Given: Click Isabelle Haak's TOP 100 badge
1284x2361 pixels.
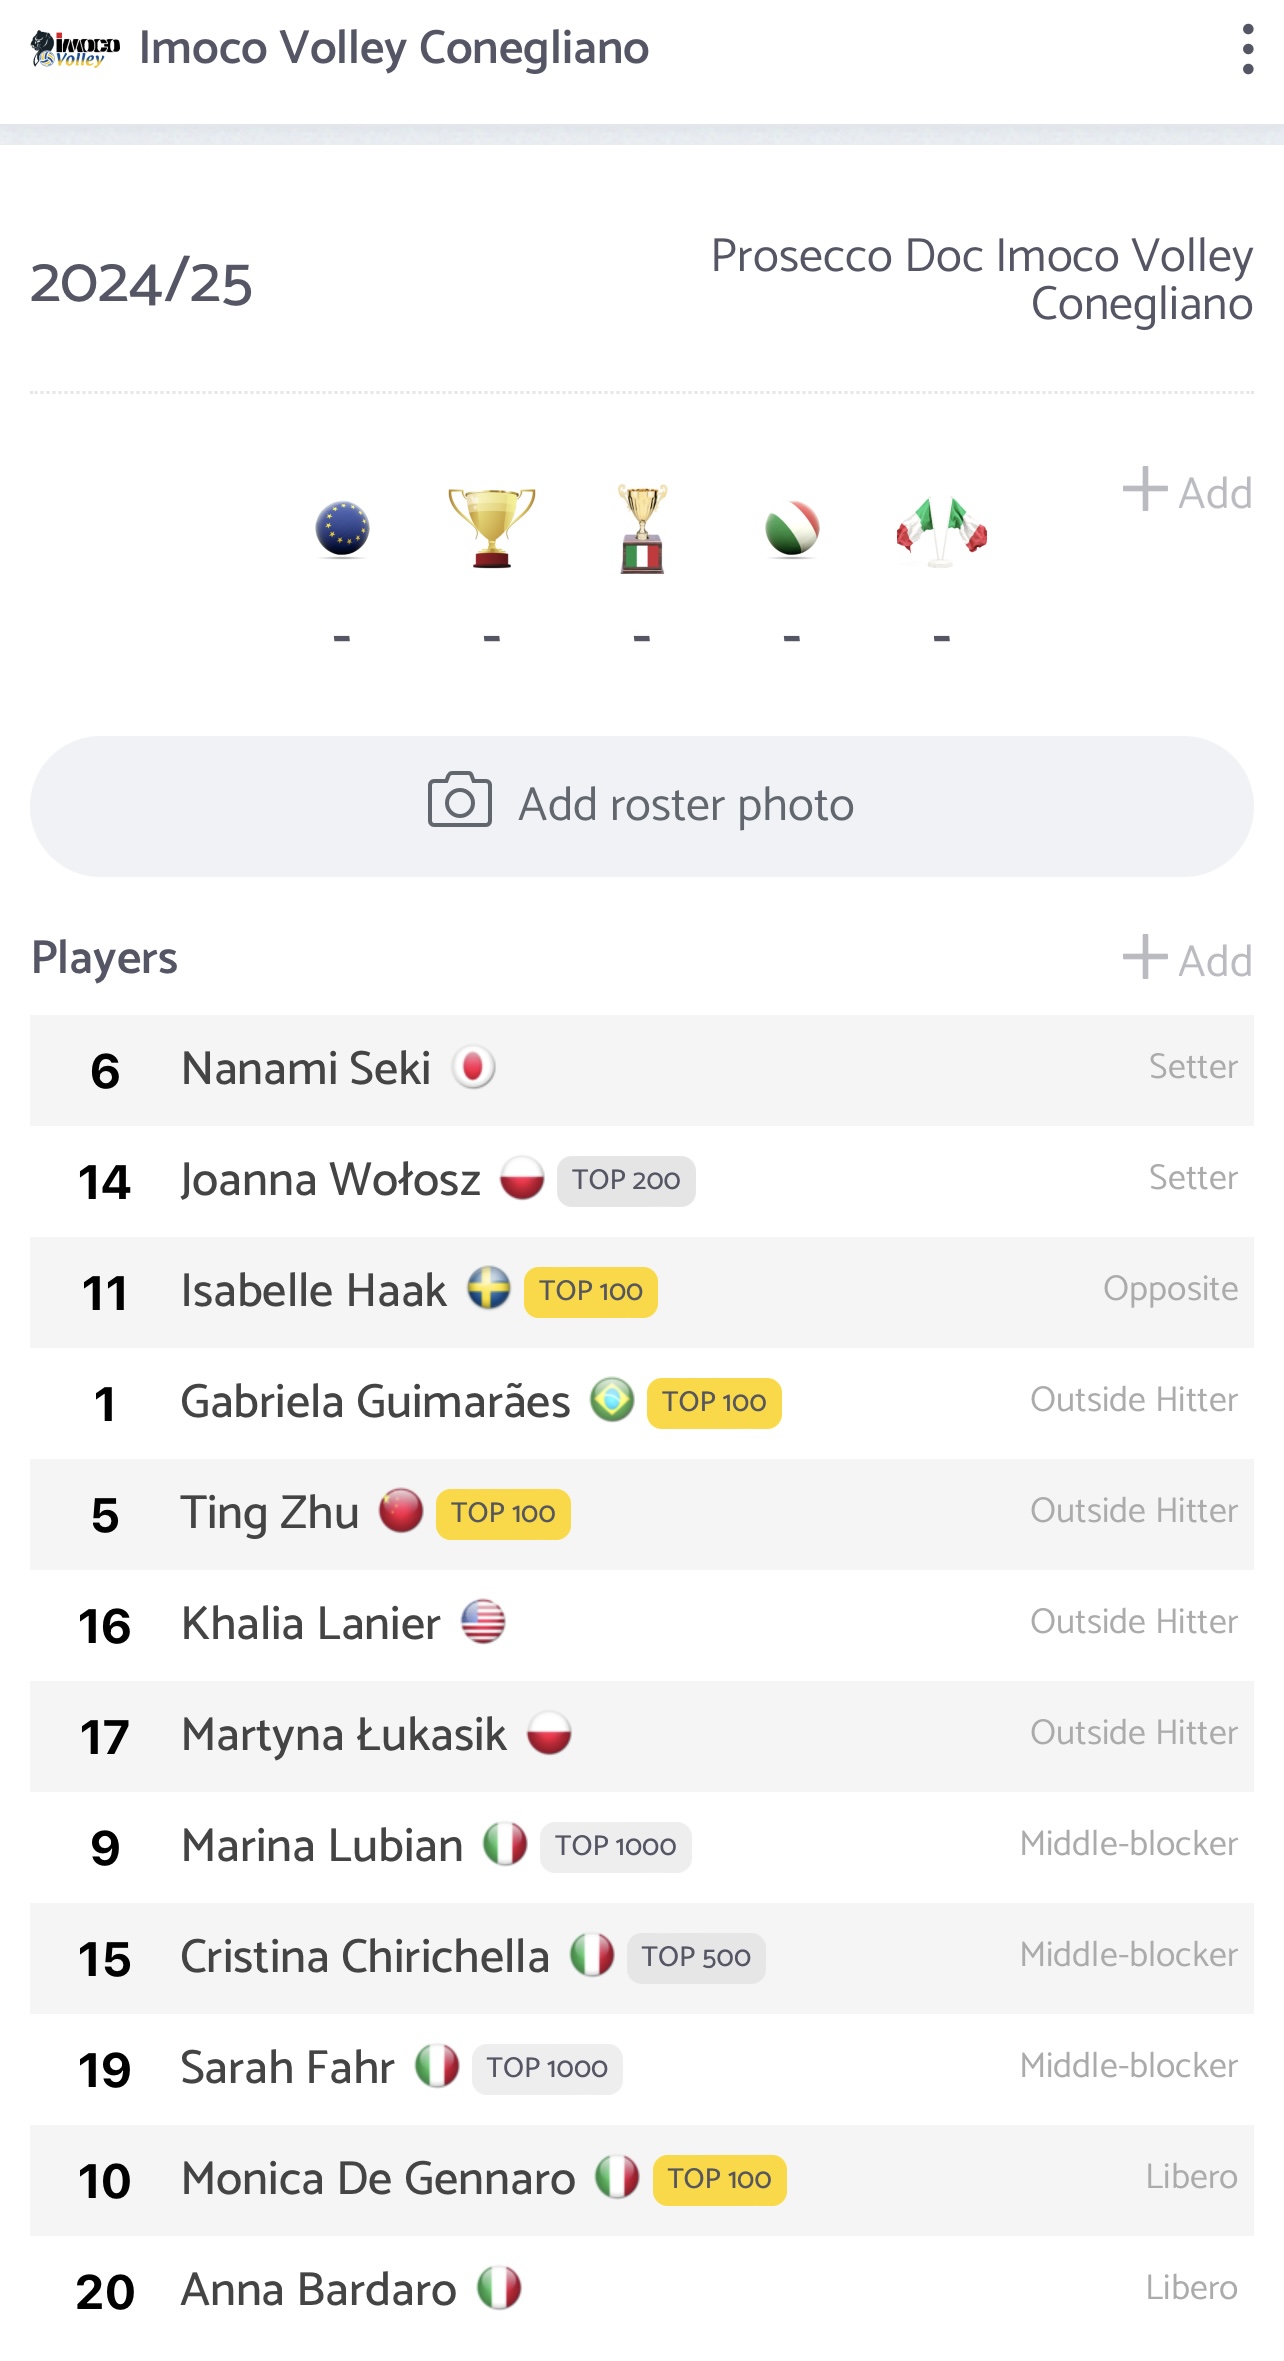Looking at the screenshot, I should pos(591,1292).
